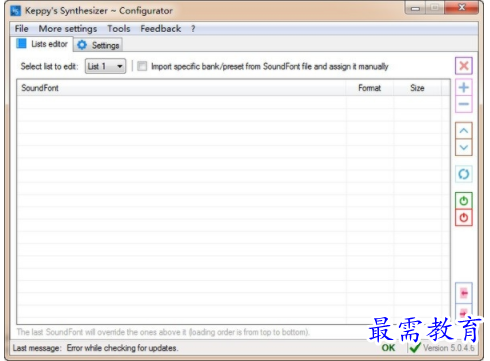Close the Configurator window
The height and width of the screenshot is (361, 490).
point(462,7)
